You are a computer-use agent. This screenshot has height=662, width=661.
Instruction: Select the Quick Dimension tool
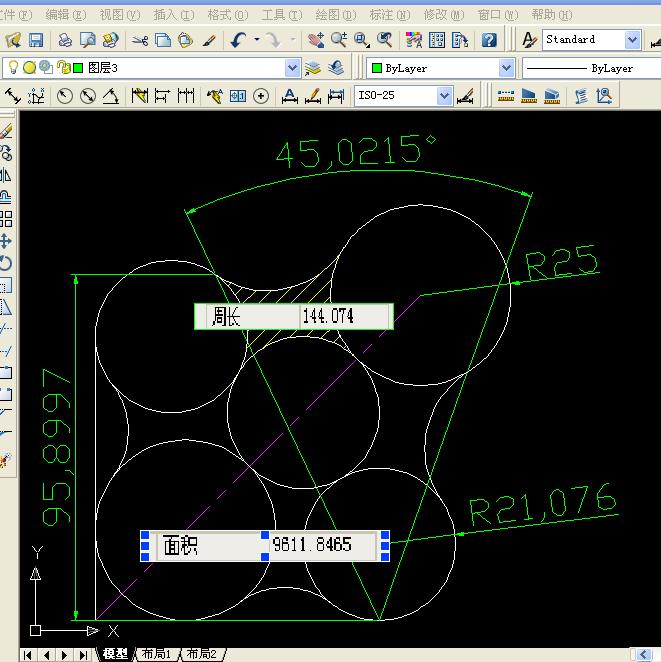pos(140,96)
